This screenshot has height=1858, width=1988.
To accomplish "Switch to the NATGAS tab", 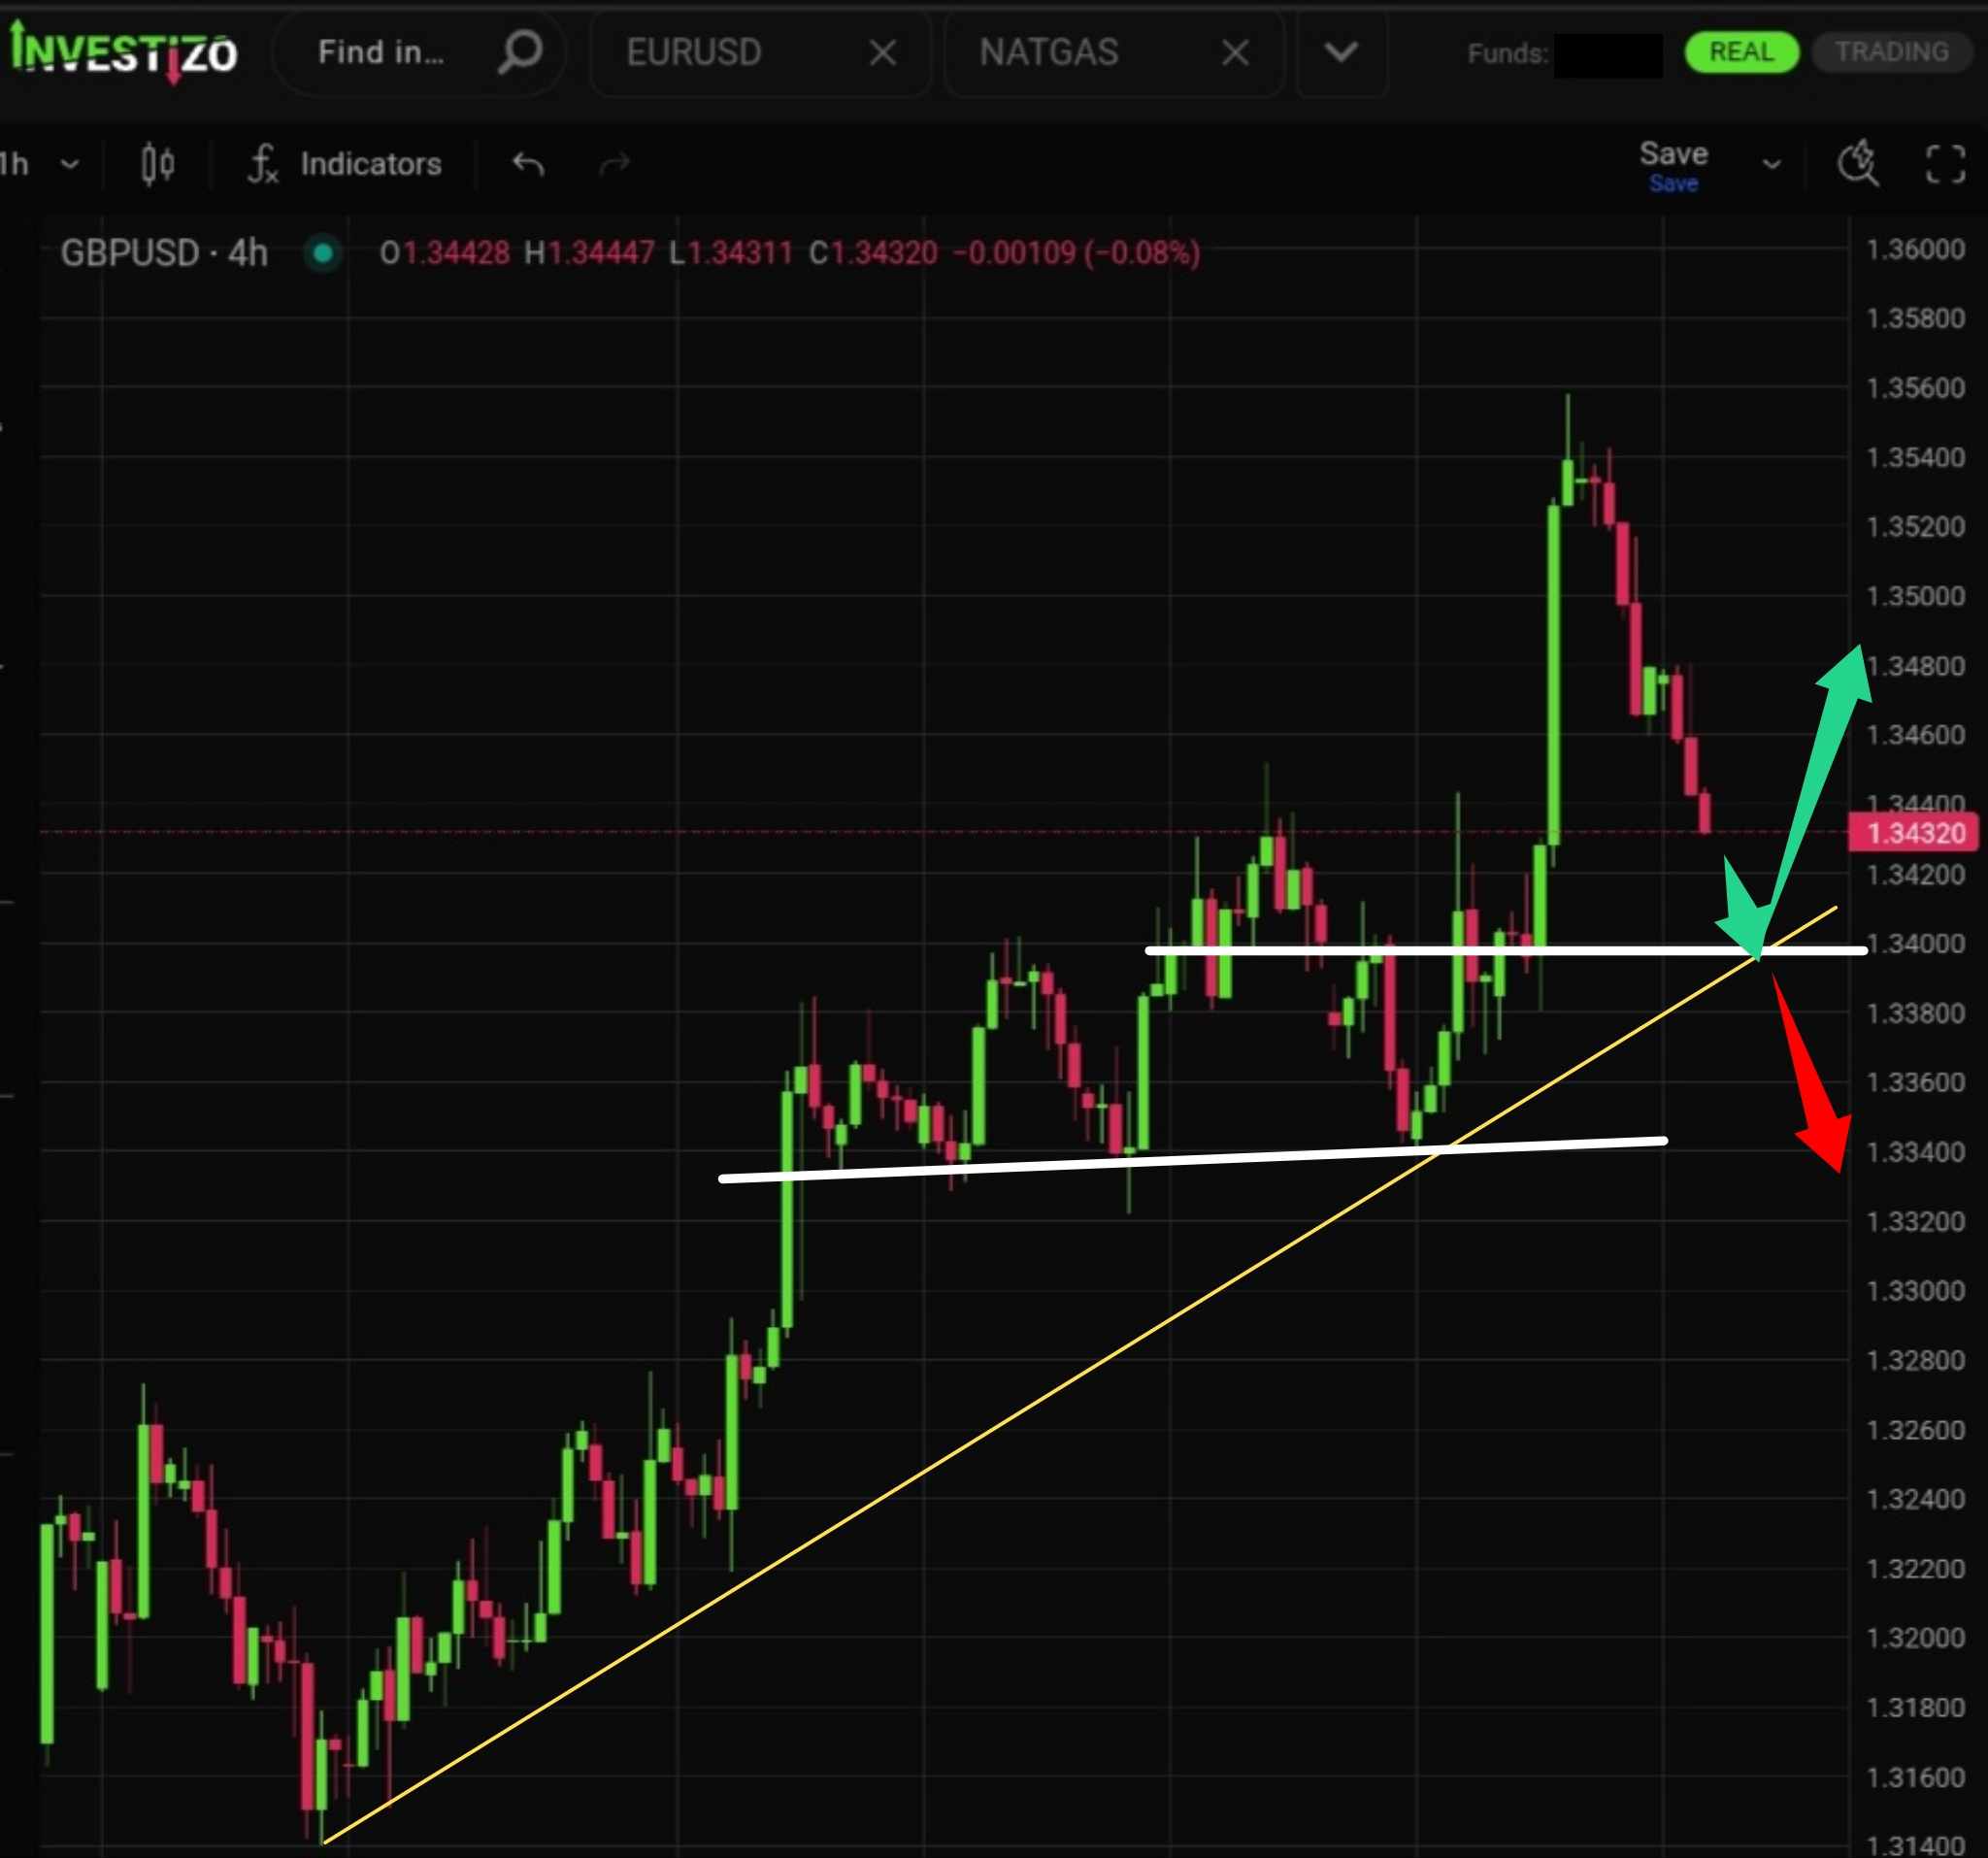I will [1049, 52].
